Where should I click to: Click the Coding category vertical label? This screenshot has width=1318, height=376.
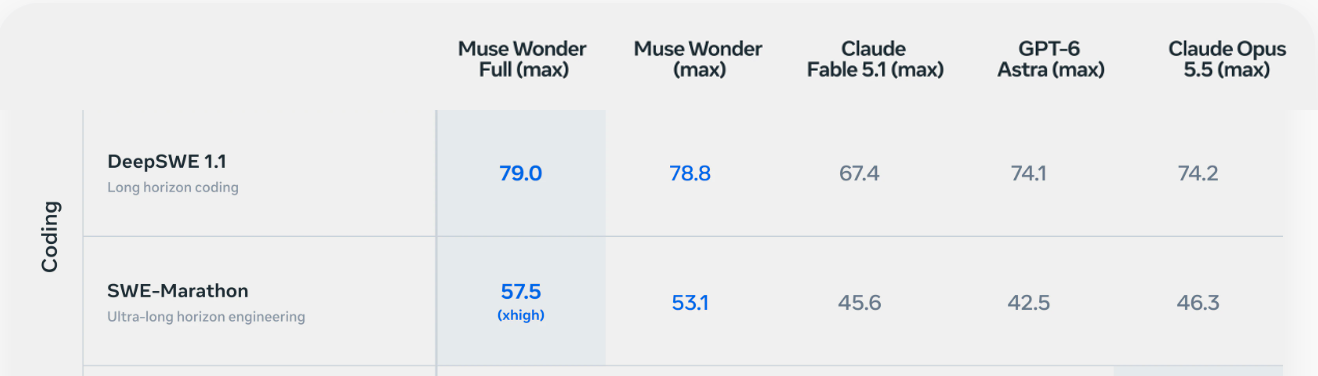(50, 237)
